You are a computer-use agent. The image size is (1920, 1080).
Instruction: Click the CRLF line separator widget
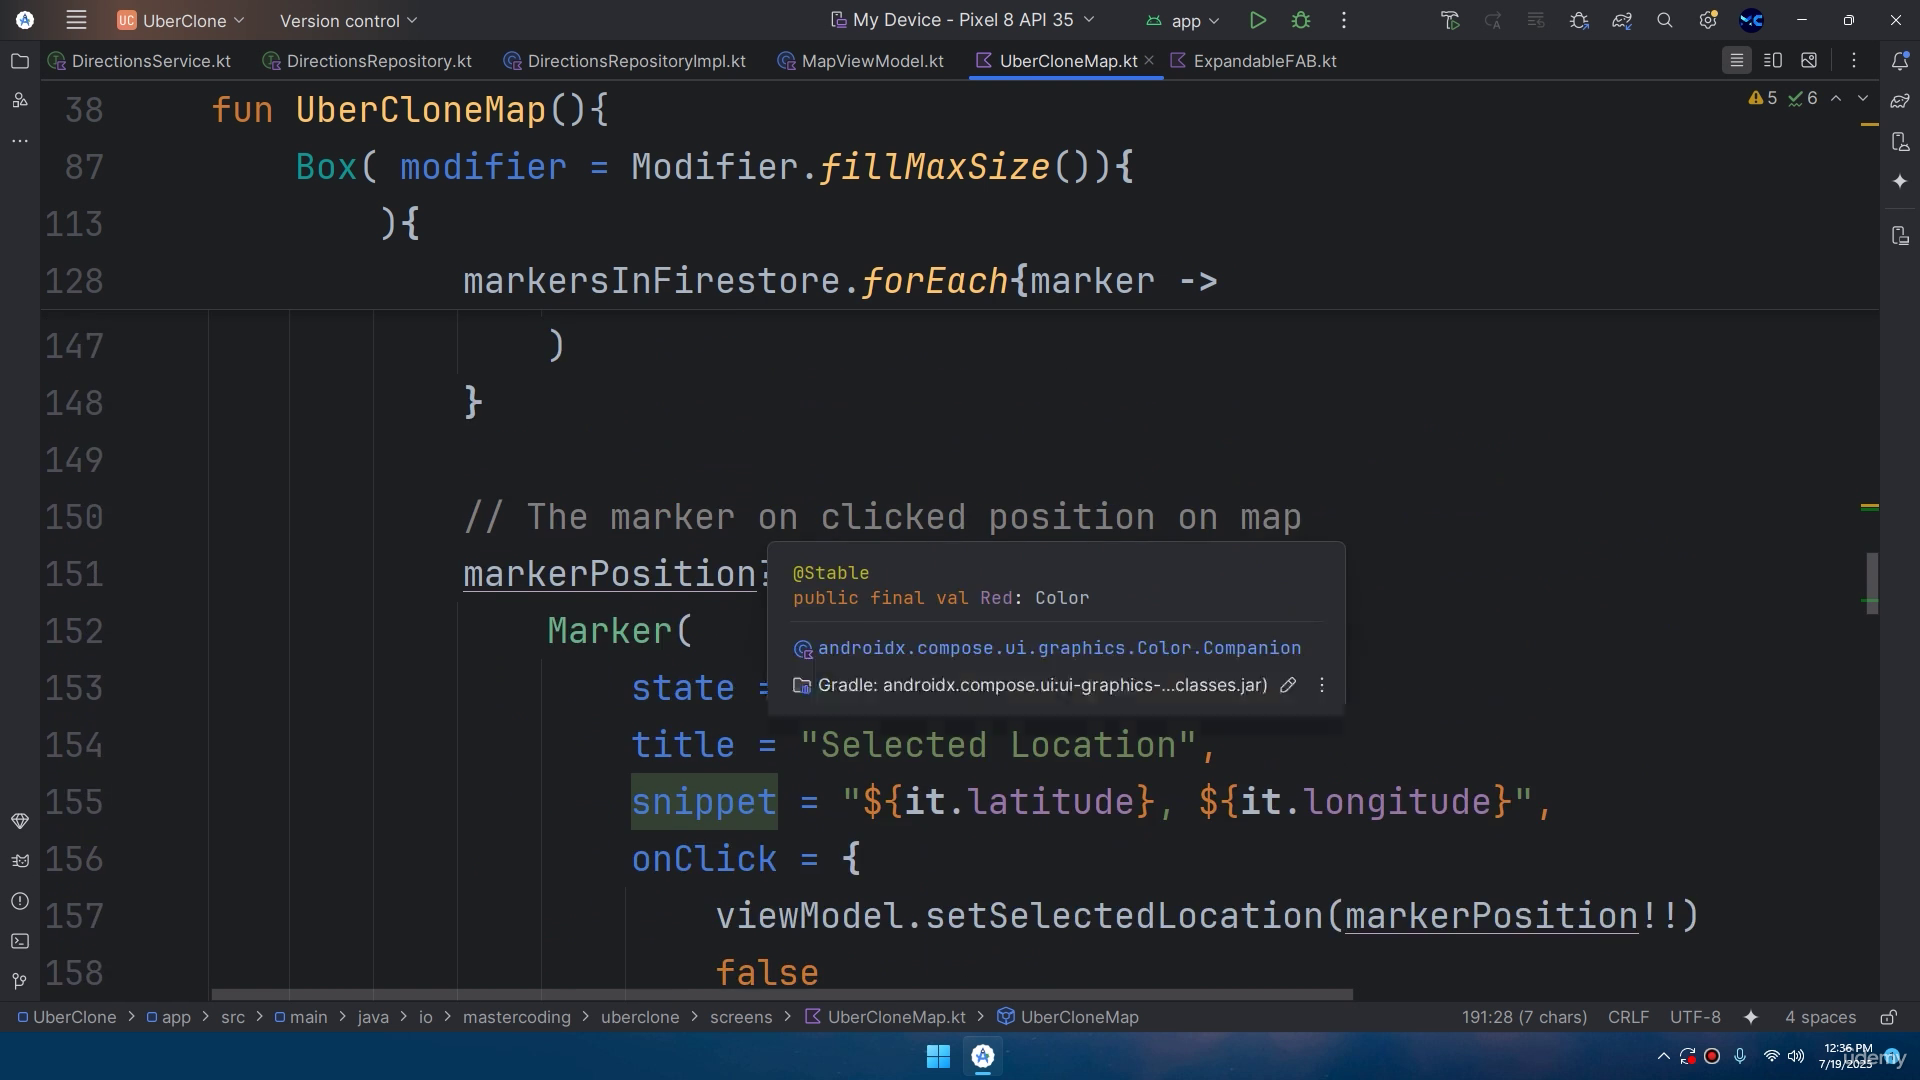pos(1628,1017)
